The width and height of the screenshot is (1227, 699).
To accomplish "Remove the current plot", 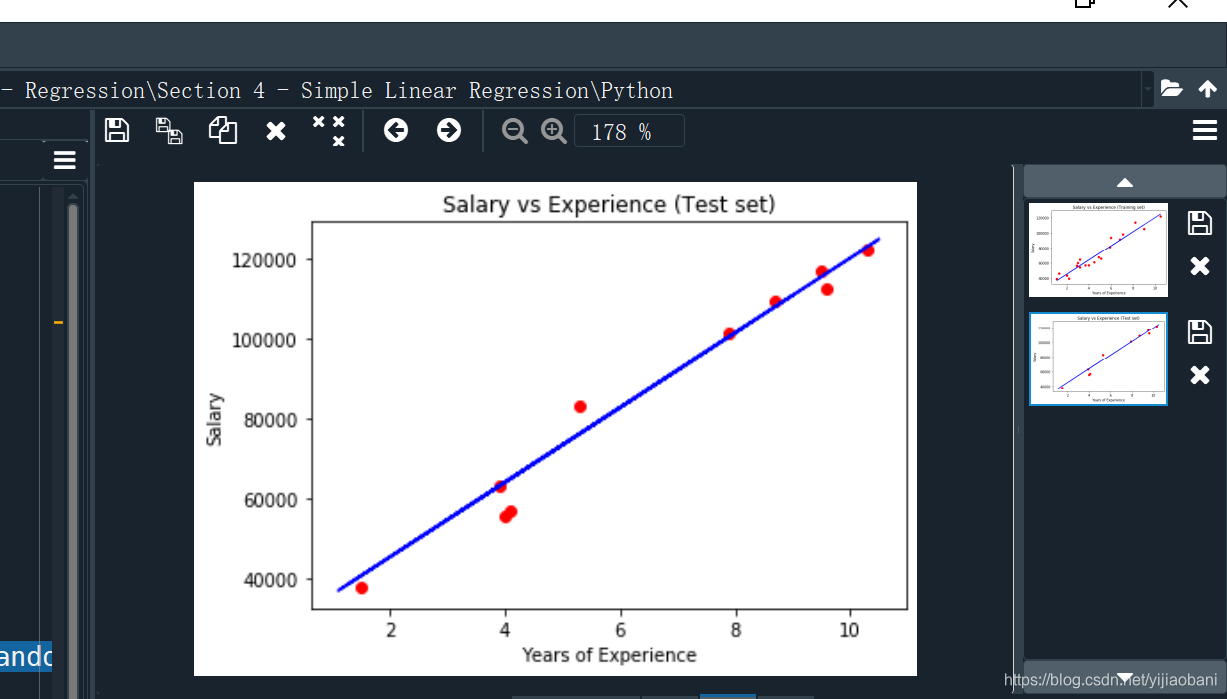I will pyautogui.click(x=276, y=131).
